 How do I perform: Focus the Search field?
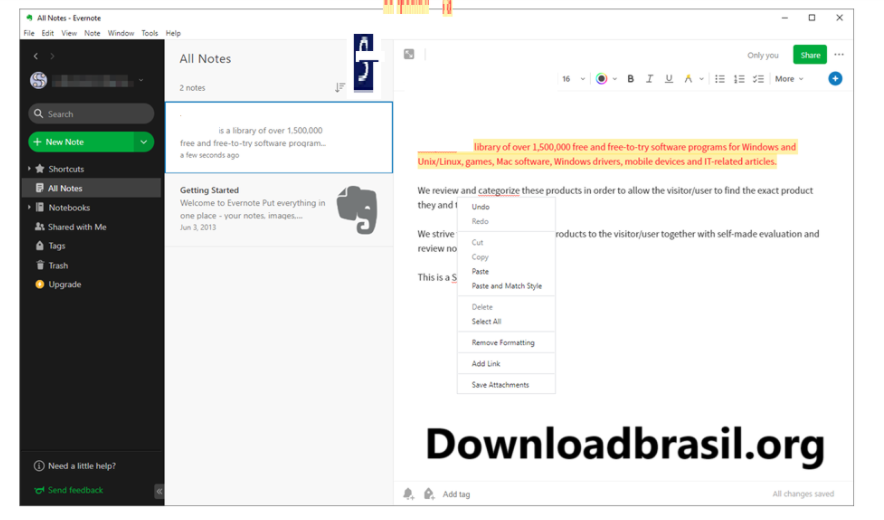(91, 114)
